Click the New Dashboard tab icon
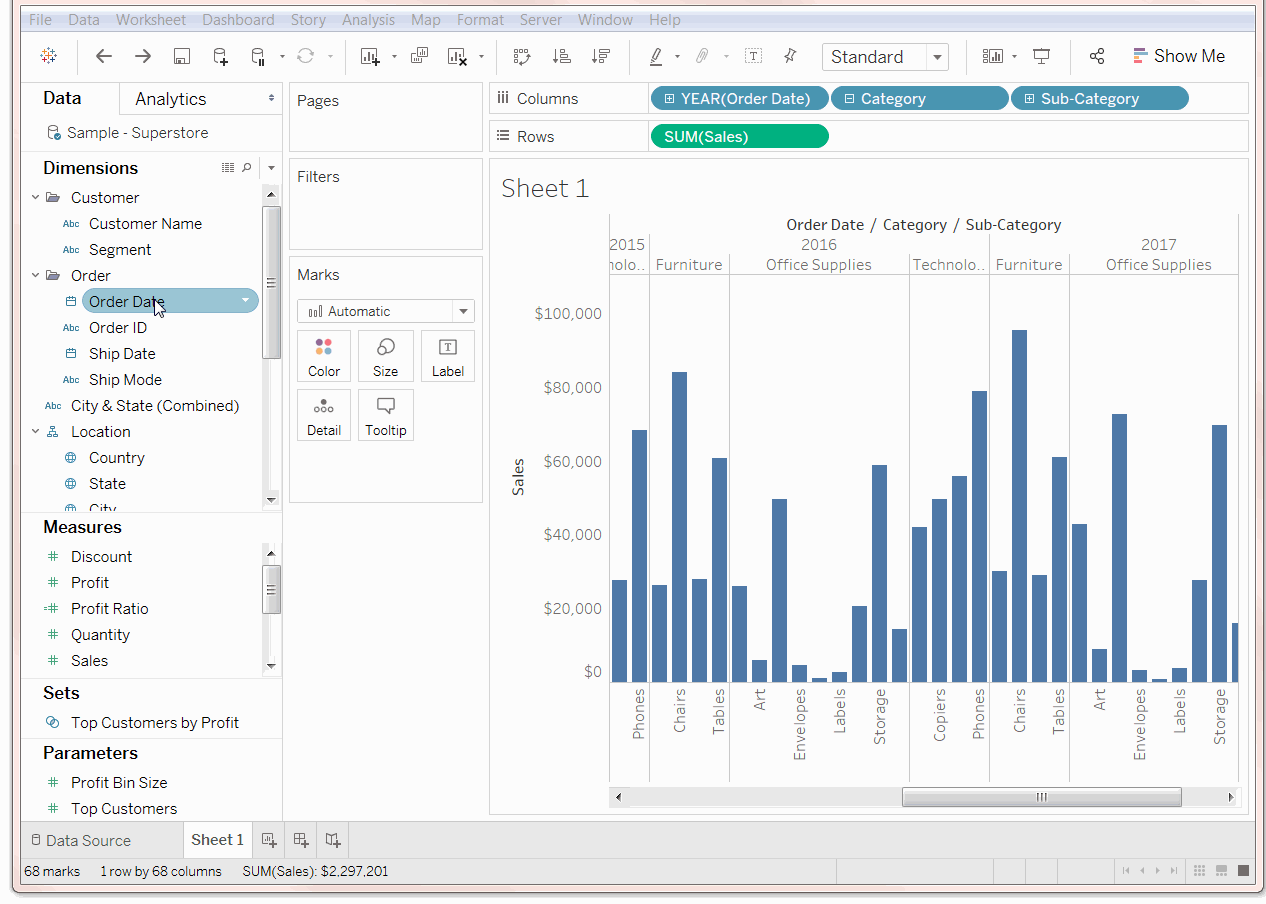 301,840
